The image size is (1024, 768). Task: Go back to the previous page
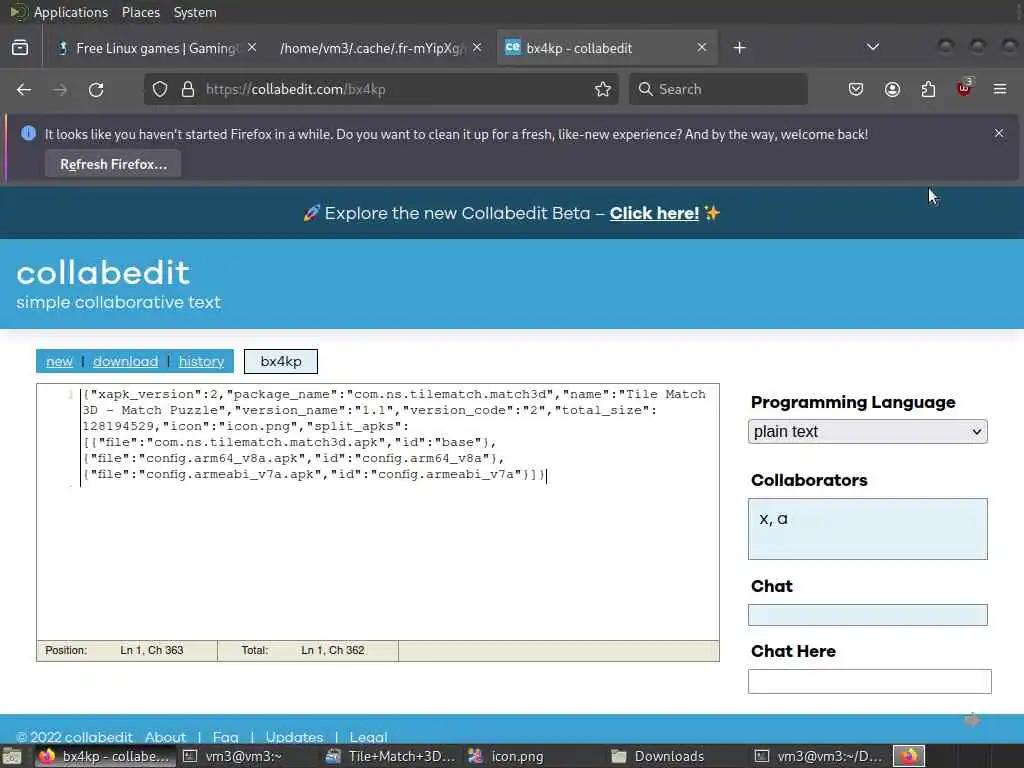pos(24,89)
